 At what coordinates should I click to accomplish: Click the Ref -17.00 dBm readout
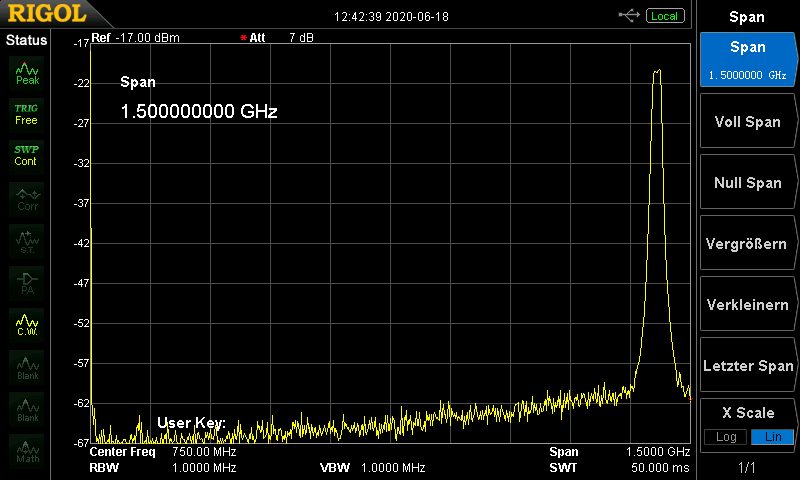coord(135,38)
